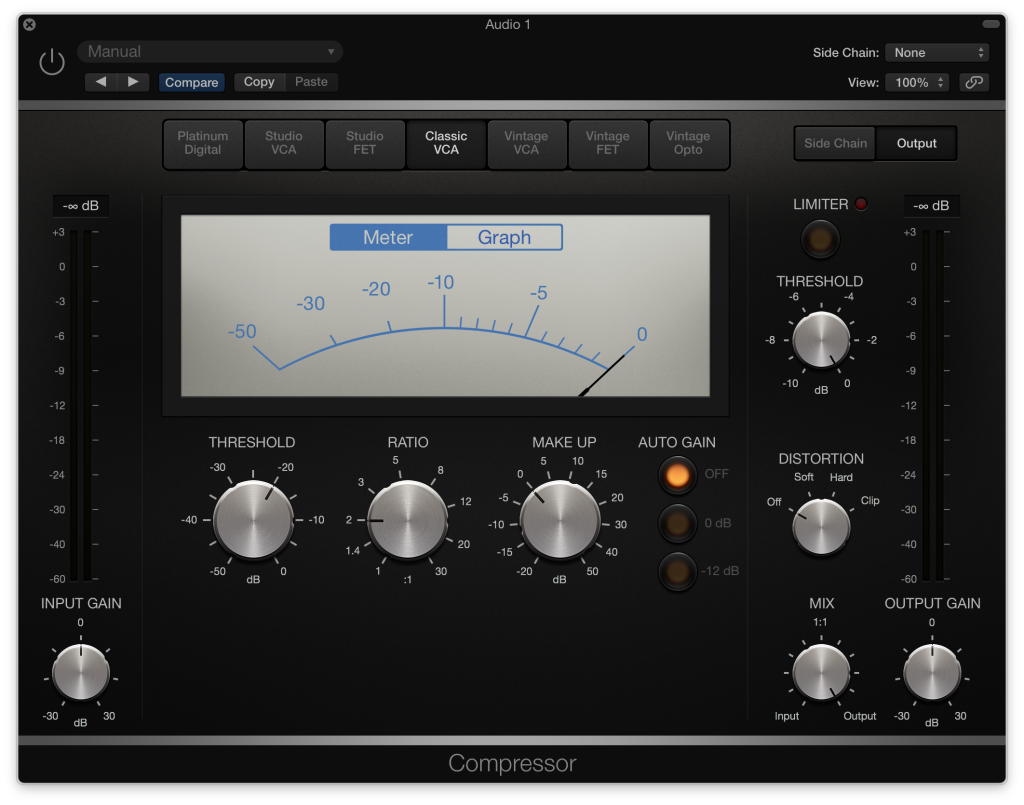The width and height of the screenshot is (1024, 805).
Task: Open the Manual preset dropdown
Action: click(x=209, y=50)
